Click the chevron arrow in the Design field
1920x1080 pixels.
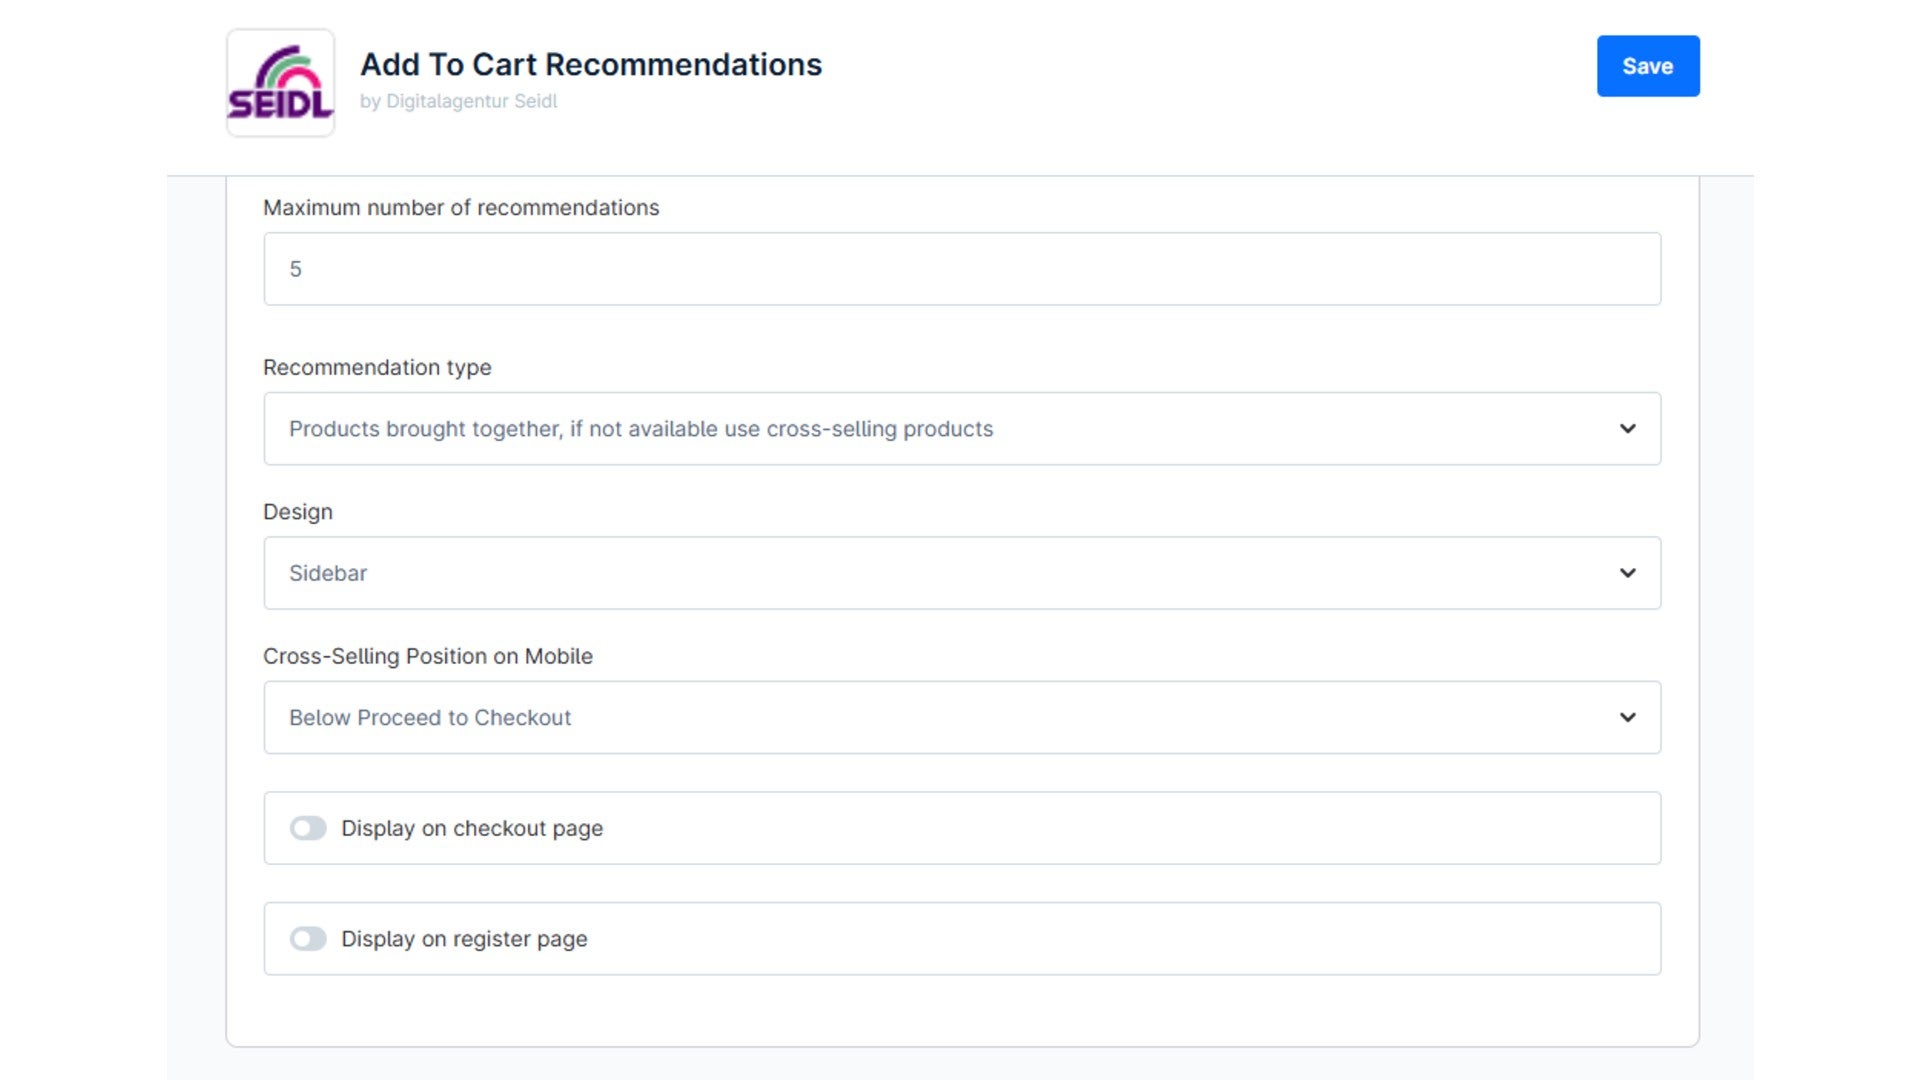(1628, 573)
